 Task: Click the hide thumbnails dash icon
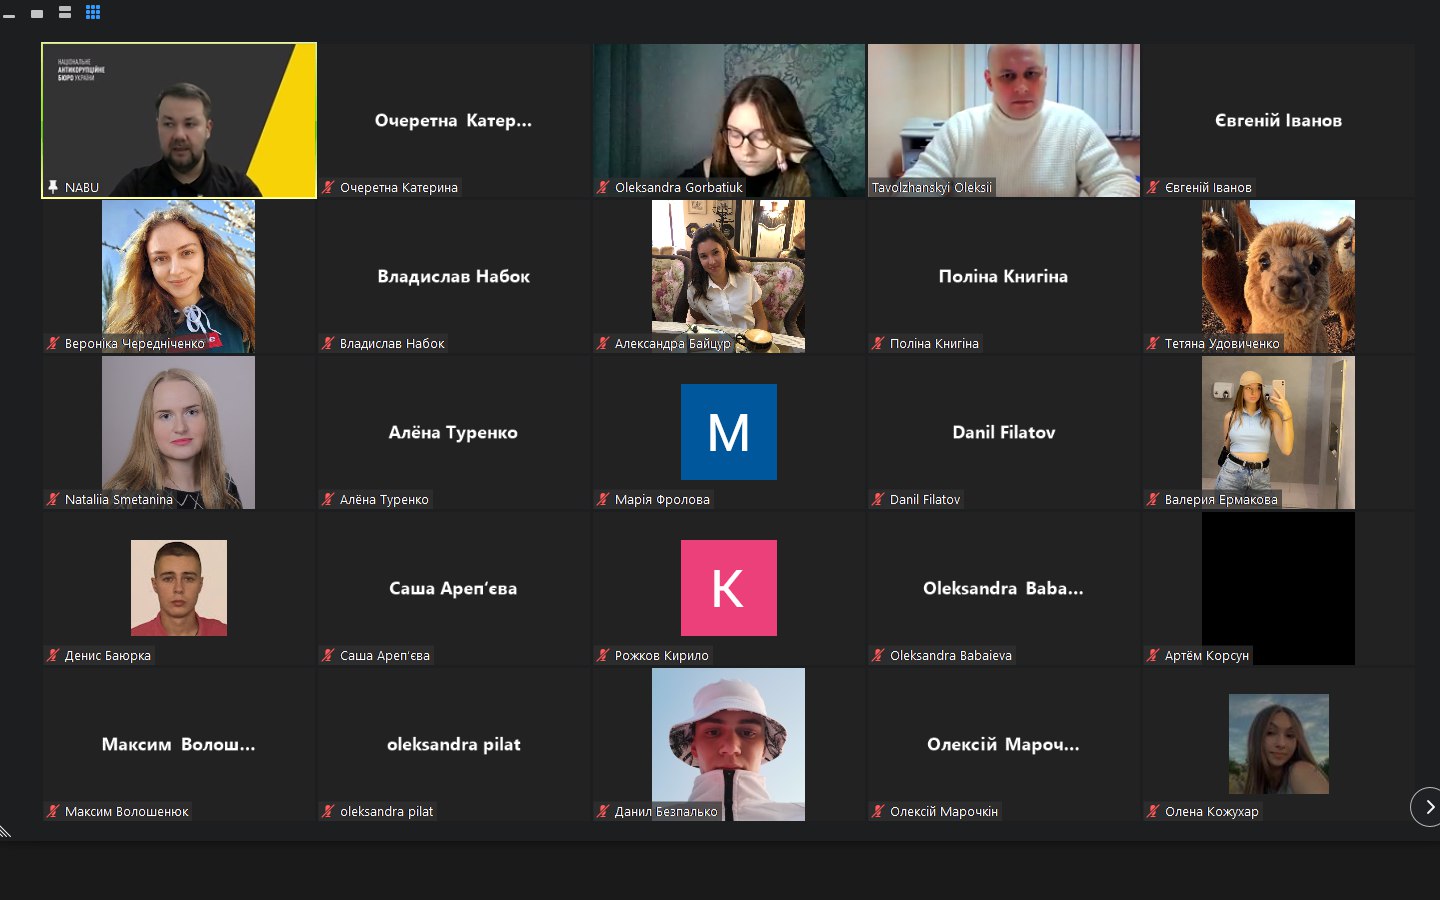coord(9,15)
